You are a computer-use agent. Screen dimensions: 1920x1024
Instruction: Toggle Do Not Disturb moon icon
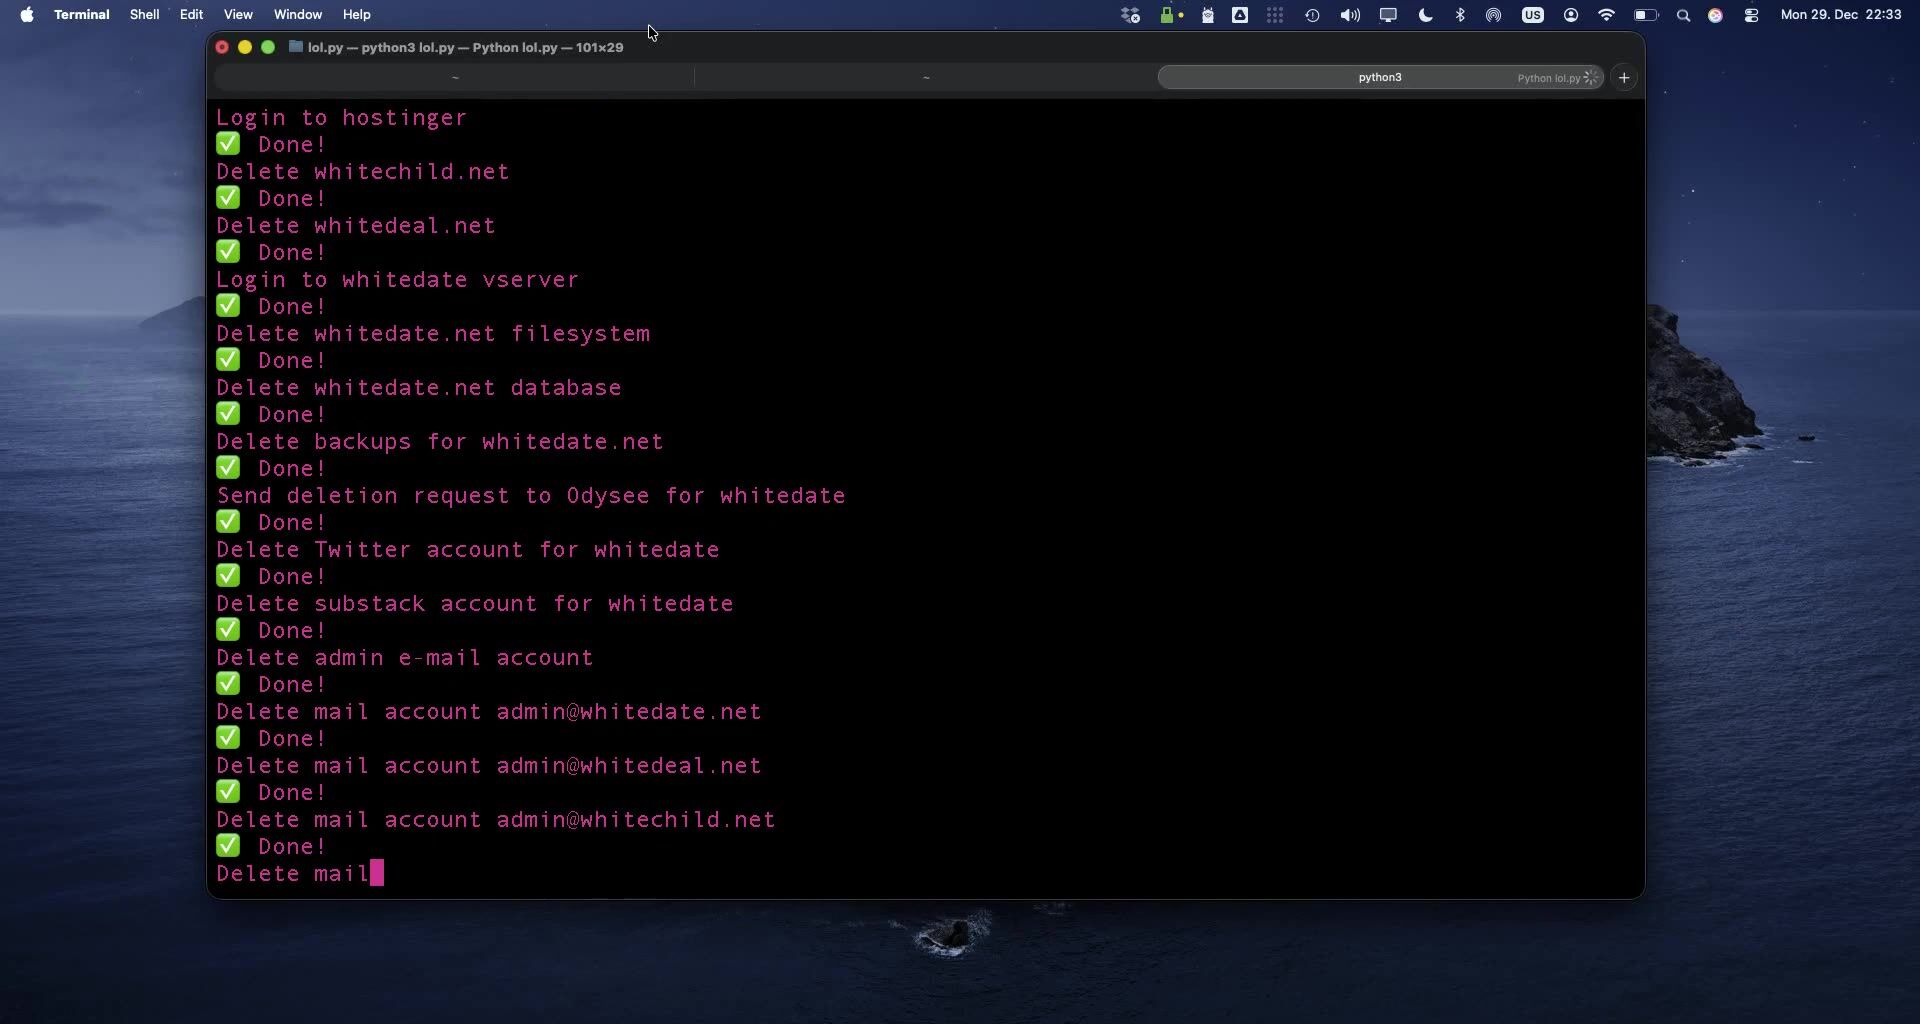click(x=1426, y=15)
